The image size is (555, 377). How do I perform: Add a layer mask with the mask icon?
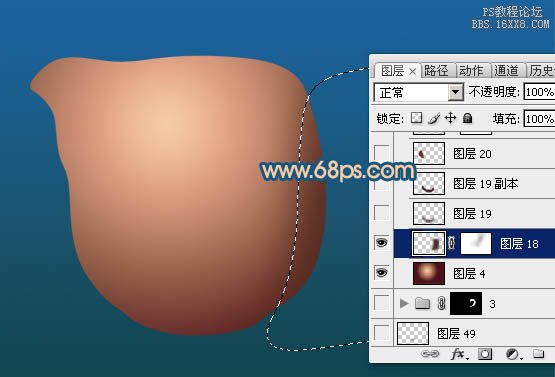pos(485,354)
